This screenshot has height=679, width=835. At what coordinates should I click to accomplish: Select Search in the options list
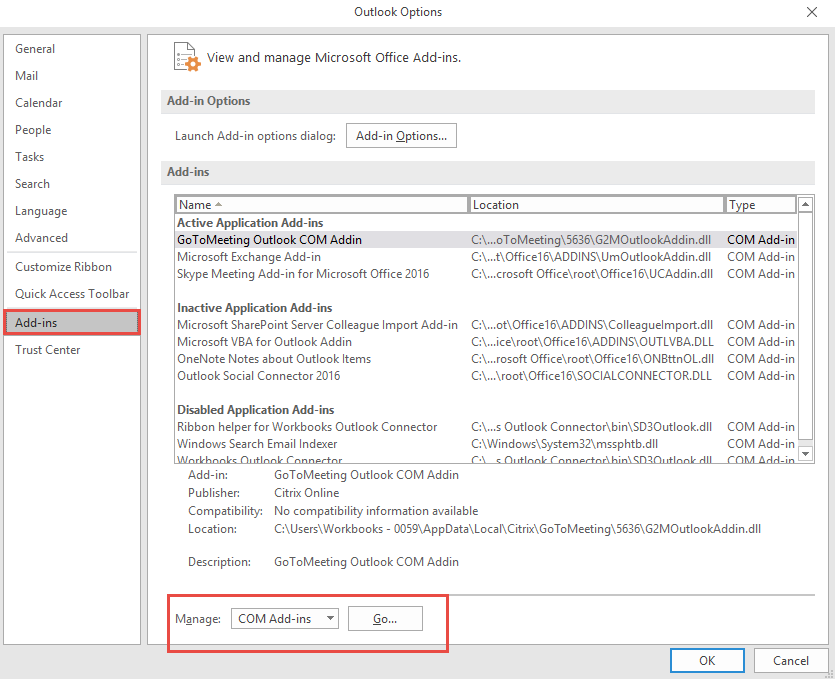click(x=32, y=184)
